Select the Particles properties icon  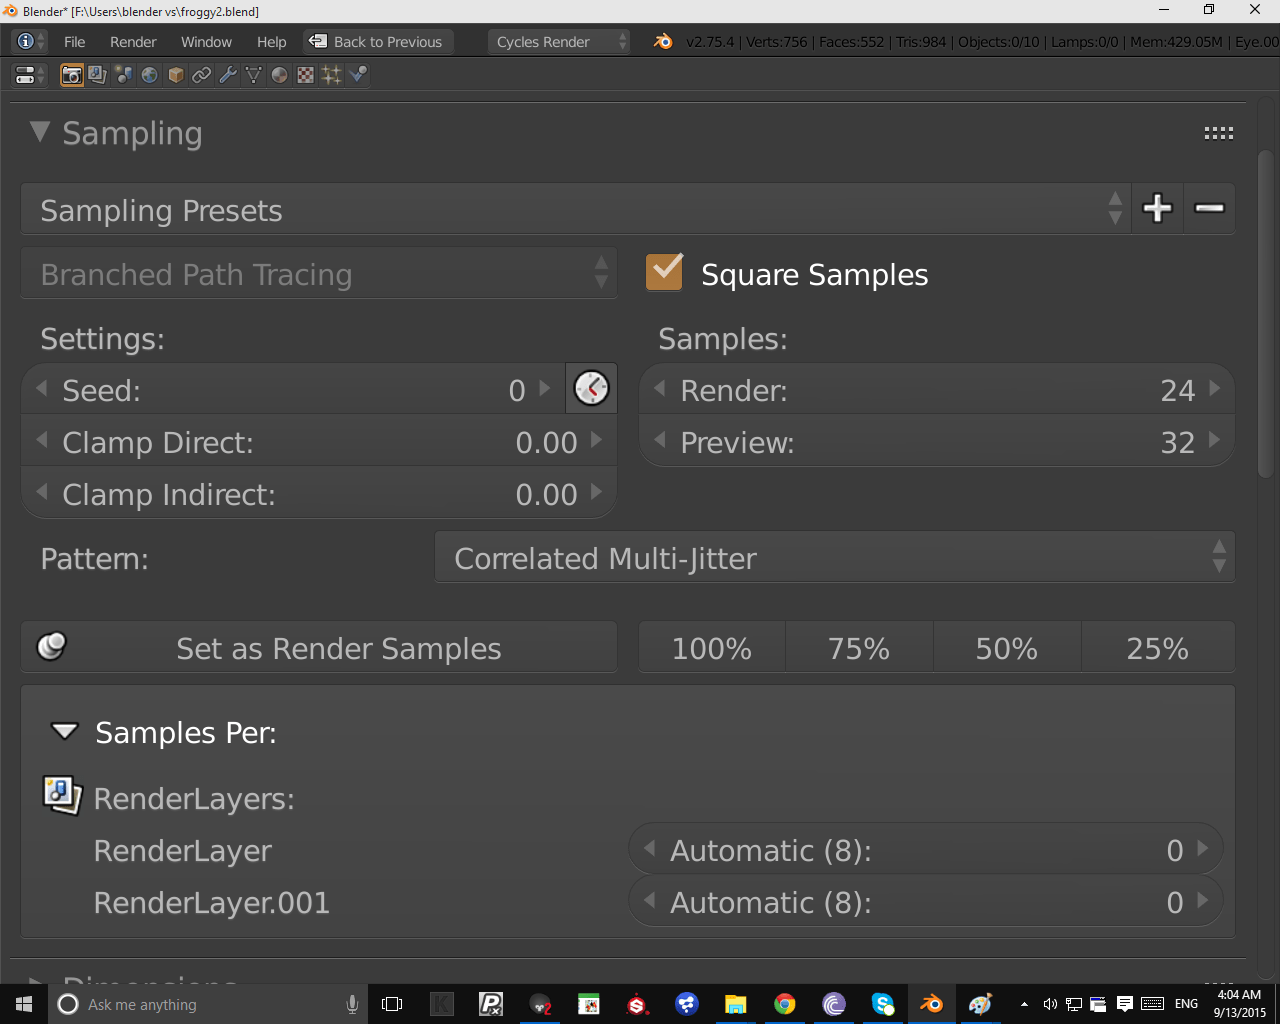(x=331, y=75)
